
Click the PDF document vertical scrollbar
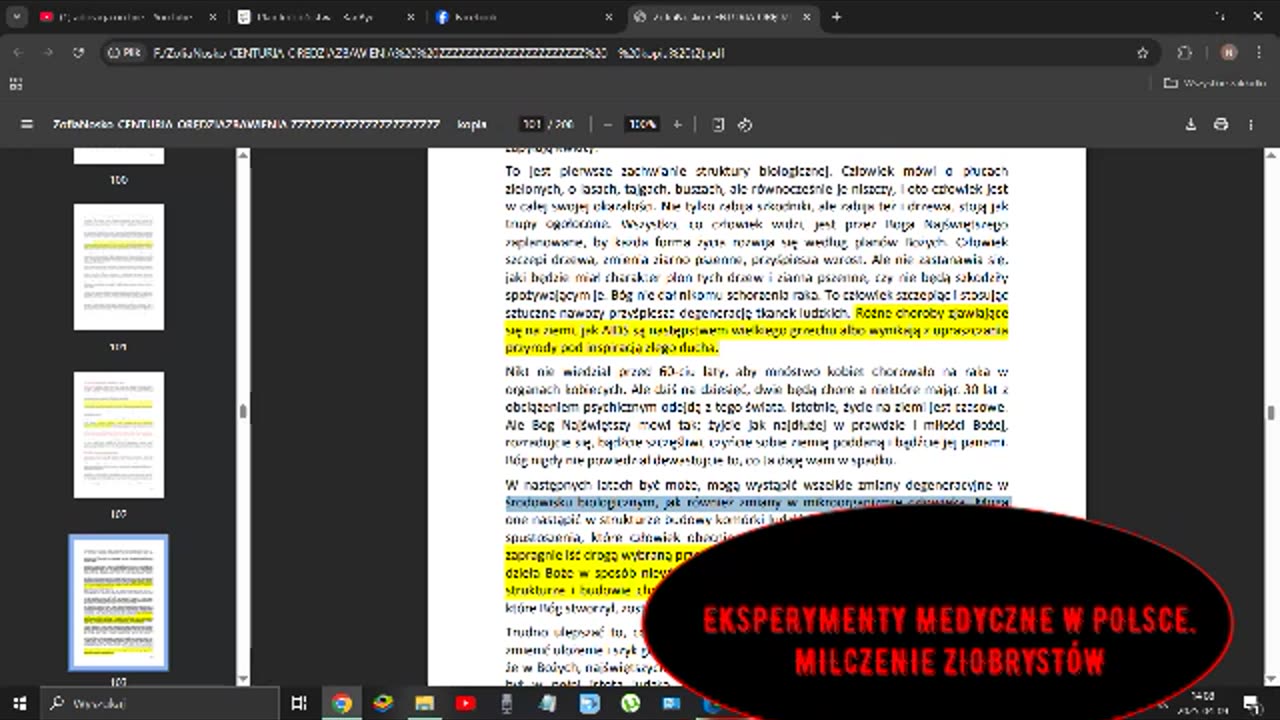[1271, 415]
